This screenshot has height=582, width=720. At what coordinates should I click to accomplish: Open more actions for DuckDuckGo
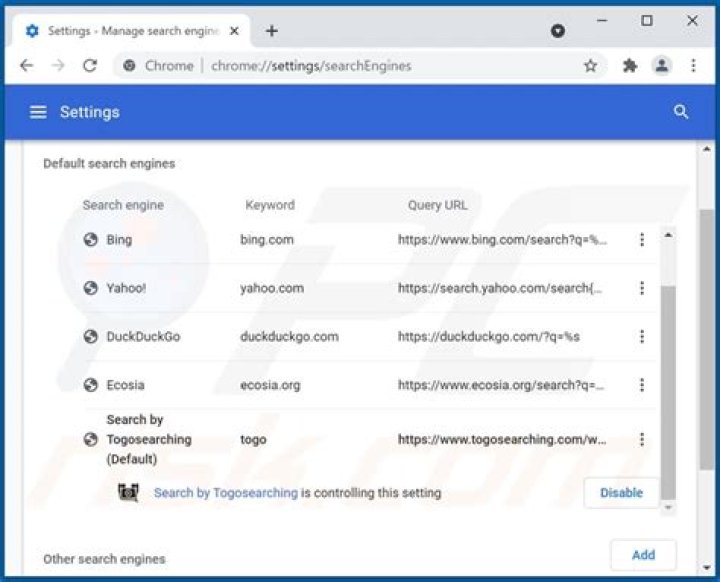[642, 337]
